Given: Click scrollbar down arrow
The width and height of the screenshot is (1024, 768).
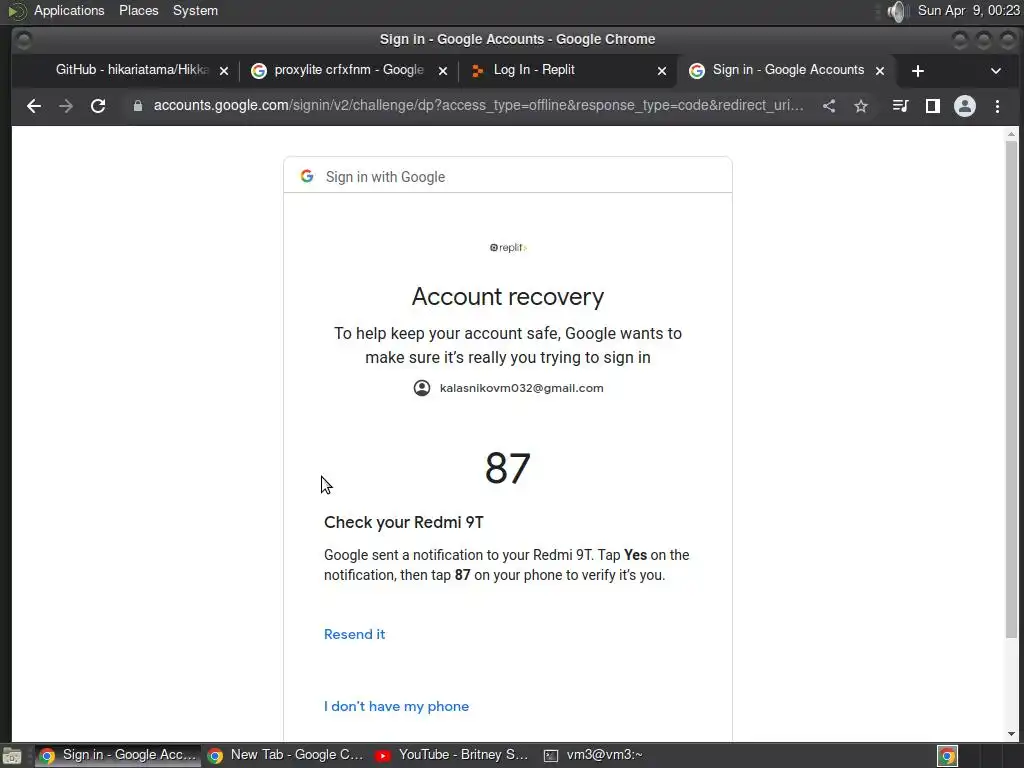Looking at the screenshot, I should (1011, 734).
